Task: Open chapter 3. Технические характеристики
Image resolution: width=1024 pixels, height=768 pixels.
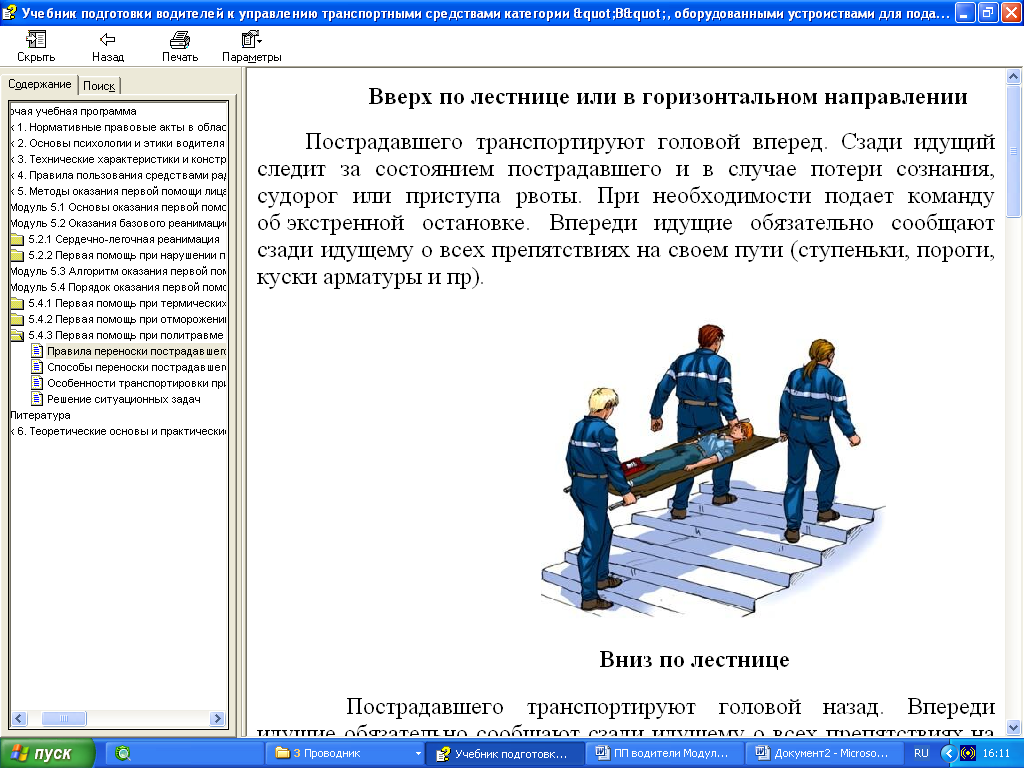Action: [x=118, y=159]
